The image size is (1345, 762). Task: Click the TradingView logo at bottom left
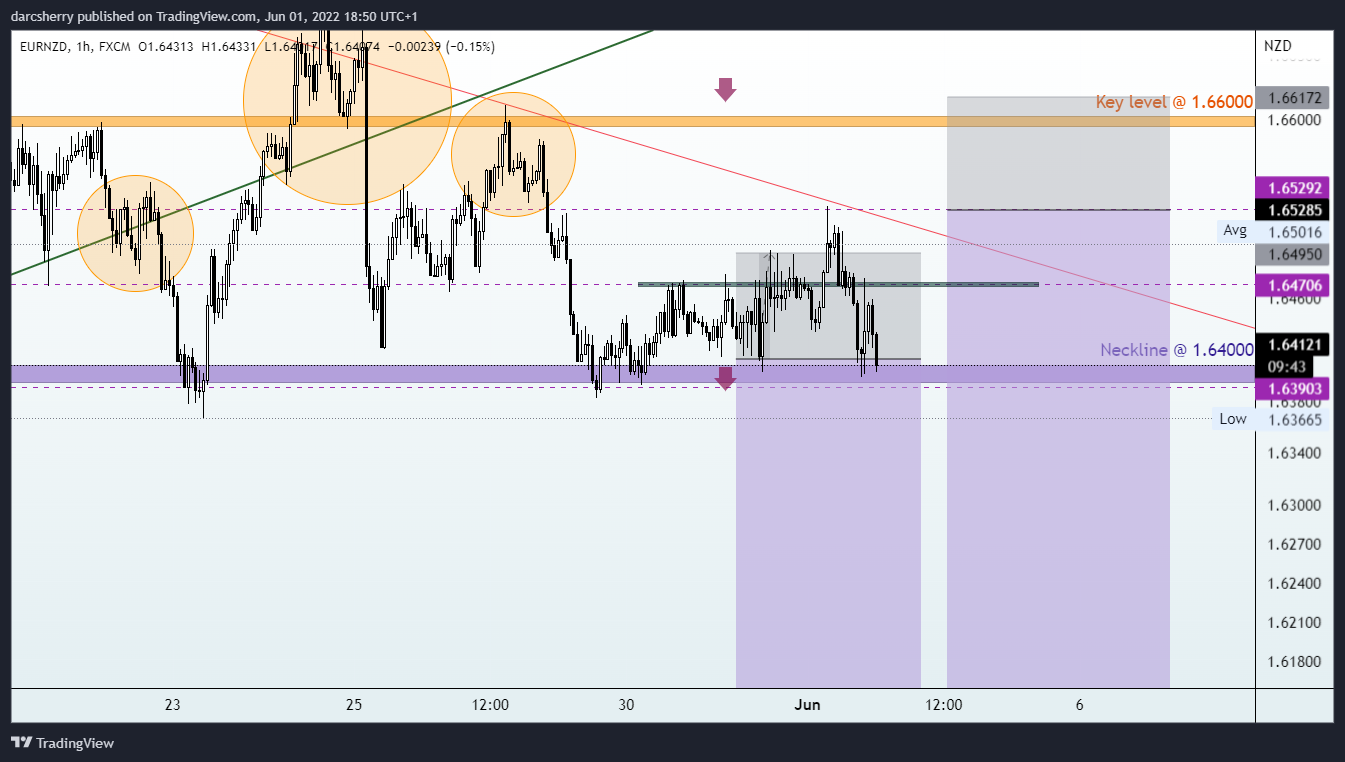pos(62,743)
